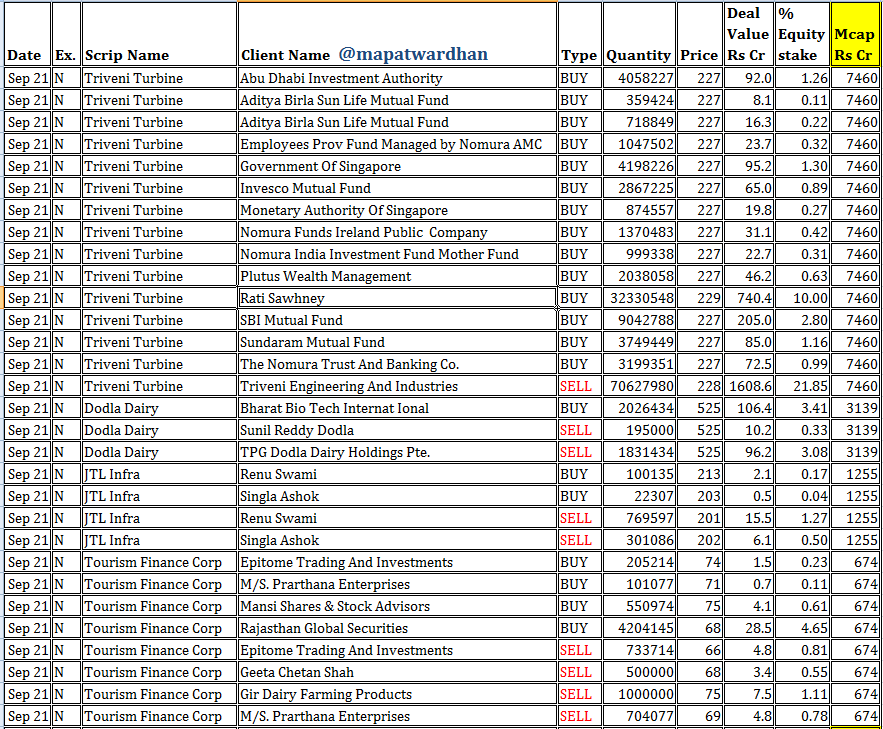Select Nomura India Investment Fund Mother Fund

[x=398, y=254]
